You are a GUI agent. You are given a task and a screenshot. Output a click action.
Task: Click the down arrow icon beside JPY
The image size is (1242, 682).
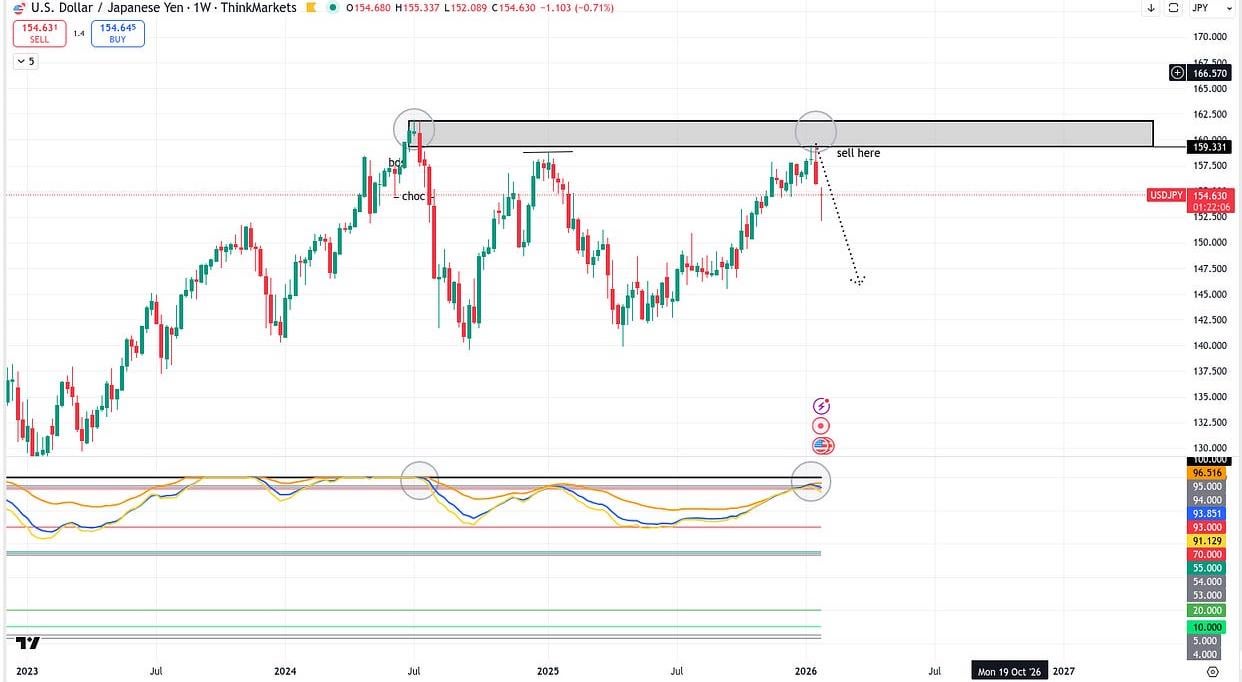pos(1151,8)
